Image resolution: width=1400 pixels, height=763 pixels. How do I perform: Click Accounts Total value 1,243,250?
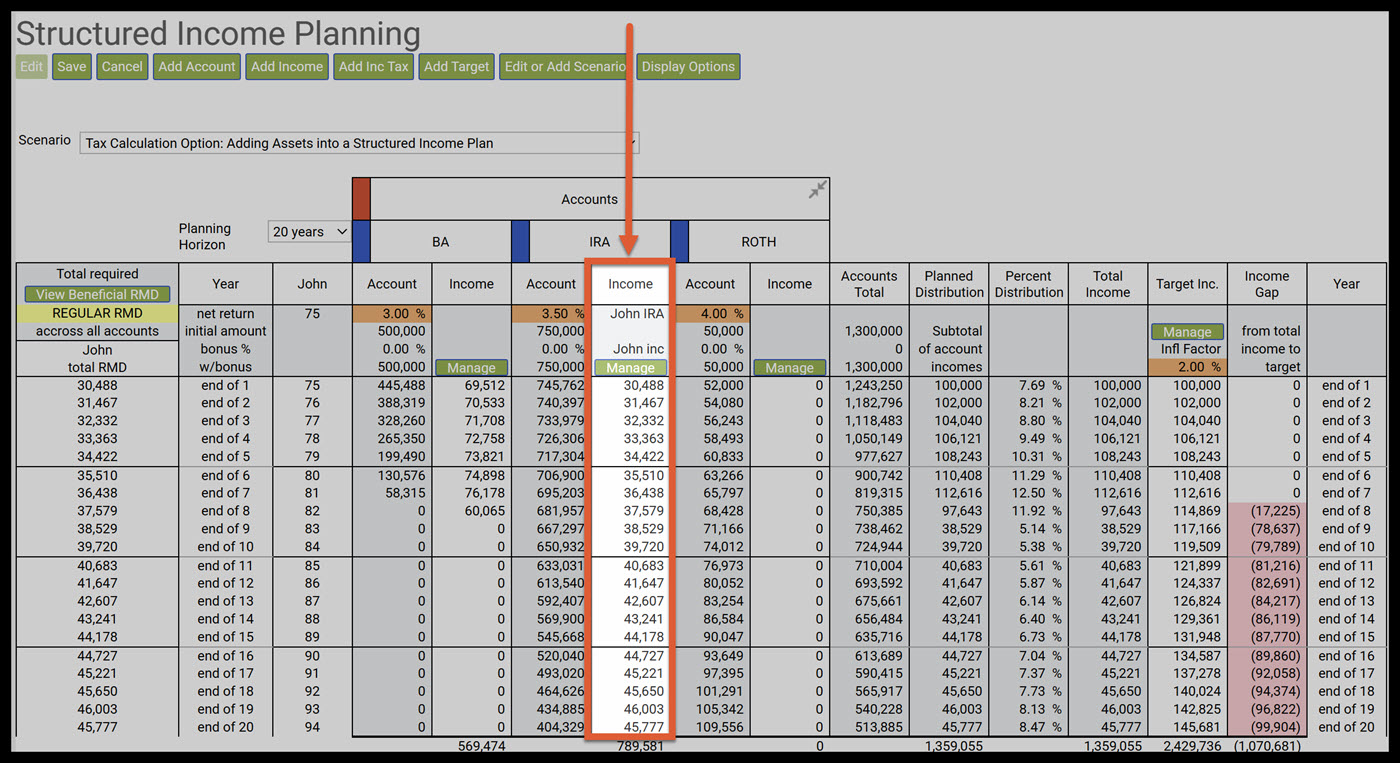click(872, 386)
